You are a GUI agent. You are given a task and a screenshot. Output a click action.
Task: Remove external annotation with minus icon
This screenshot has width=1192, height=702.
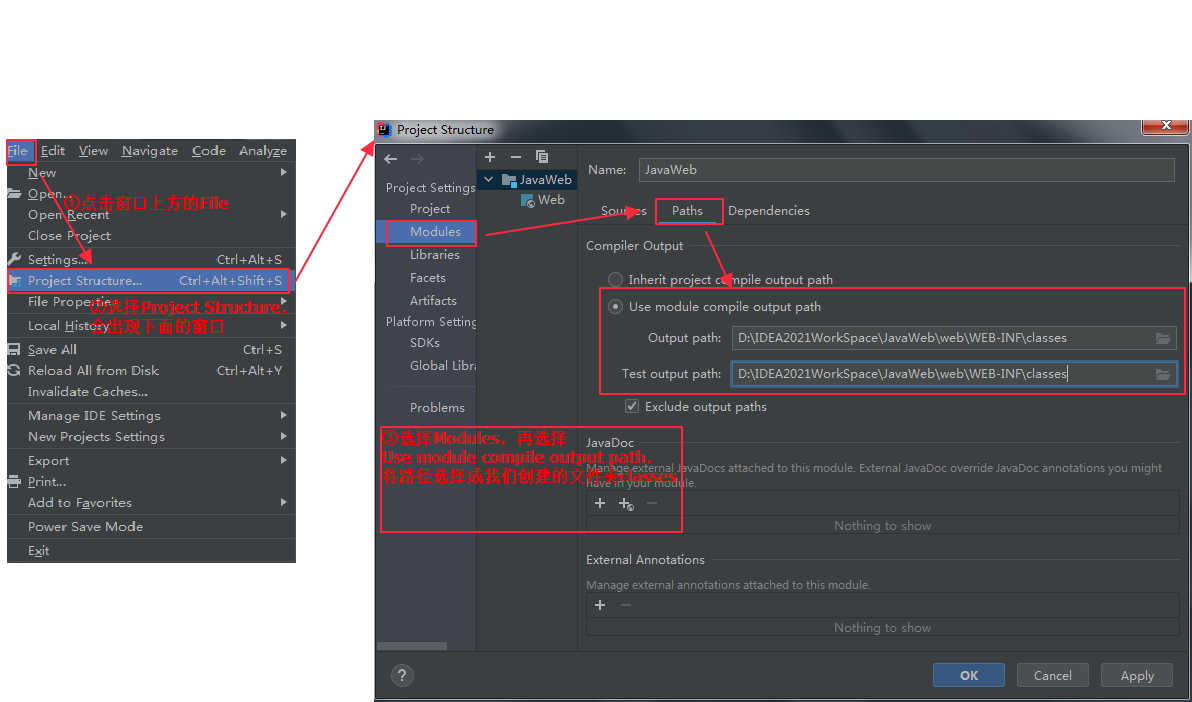626,605
